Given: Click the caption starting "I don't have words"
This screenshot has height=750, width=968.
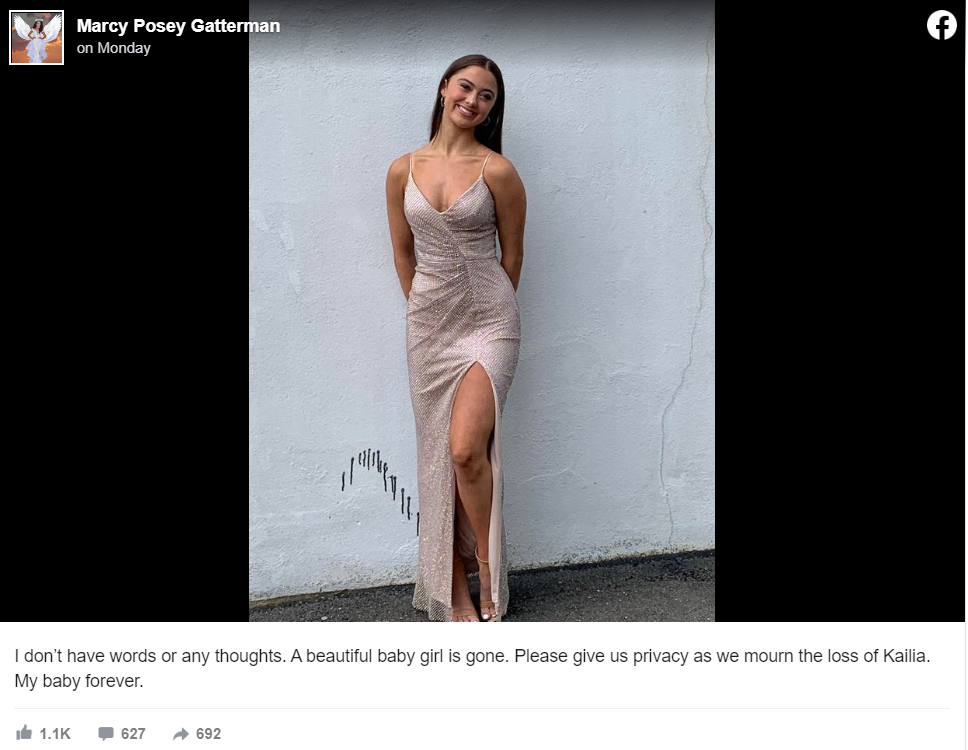Looking at the screenshot, I should (x=472, y=668).
